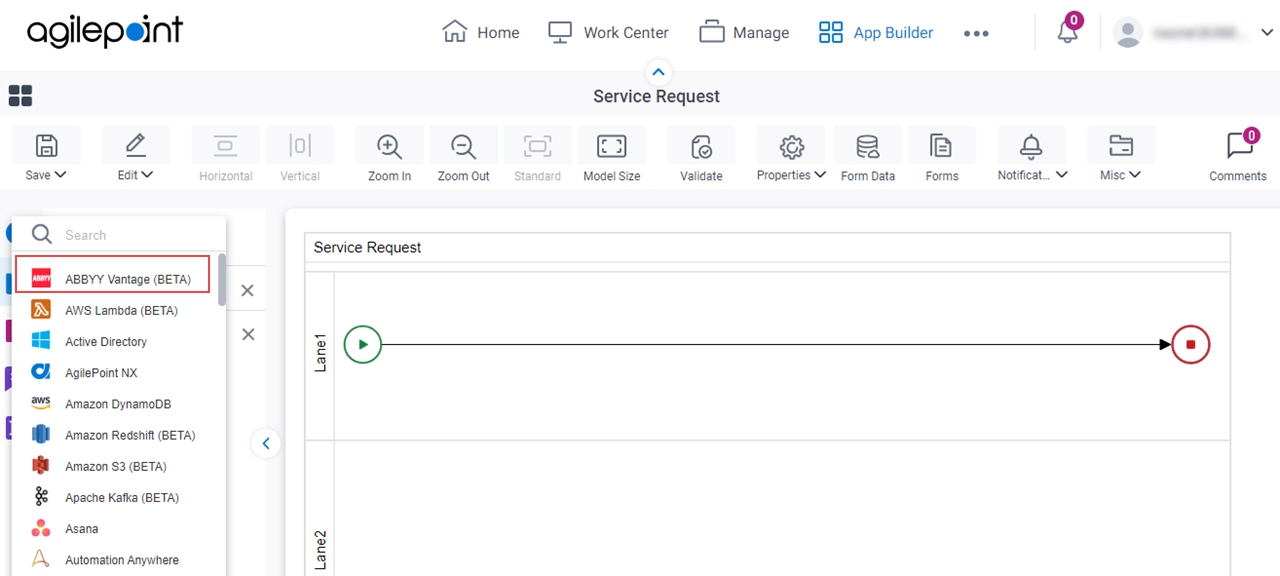Click the AgilePoint logo
This screenshot has width=1280, height=576.
pyautogui.click(x=105, y=31)
